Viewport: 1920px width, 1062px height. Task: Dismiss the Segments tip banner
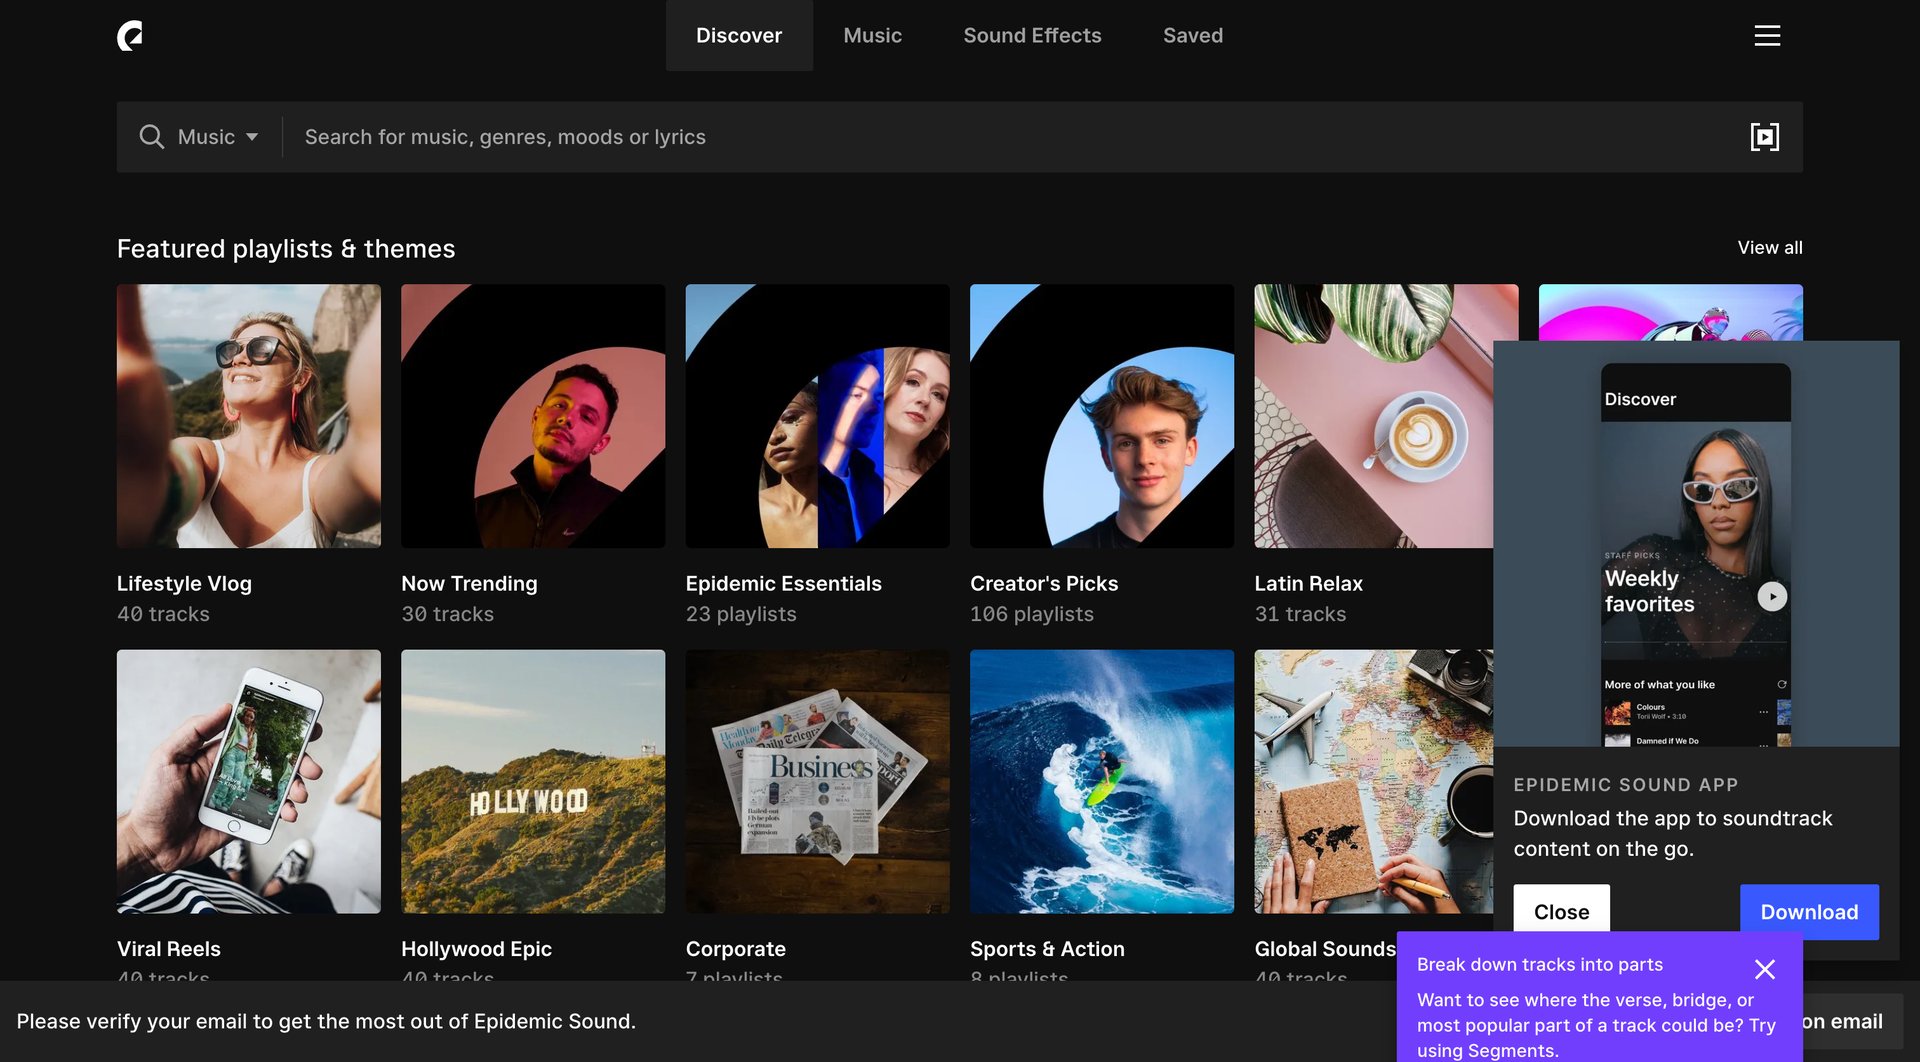(x=1765, y=968)
